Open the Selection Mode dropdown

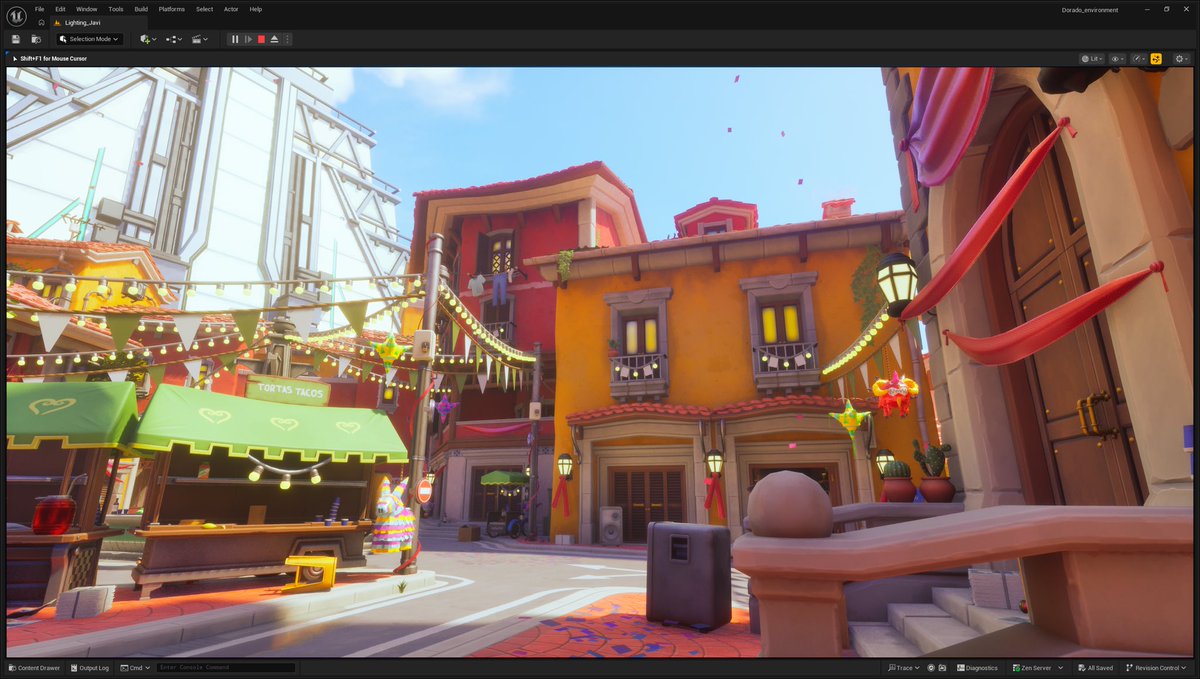click(x=89, y=39)
